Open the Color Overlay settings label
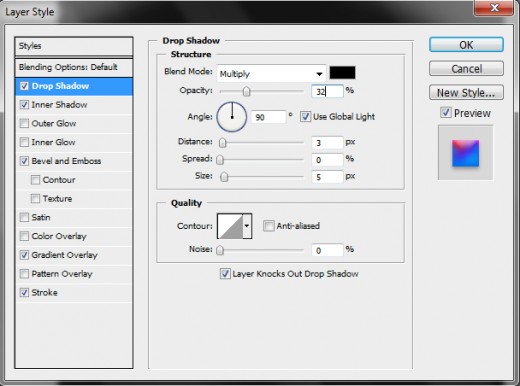 (x=59, y=236)
